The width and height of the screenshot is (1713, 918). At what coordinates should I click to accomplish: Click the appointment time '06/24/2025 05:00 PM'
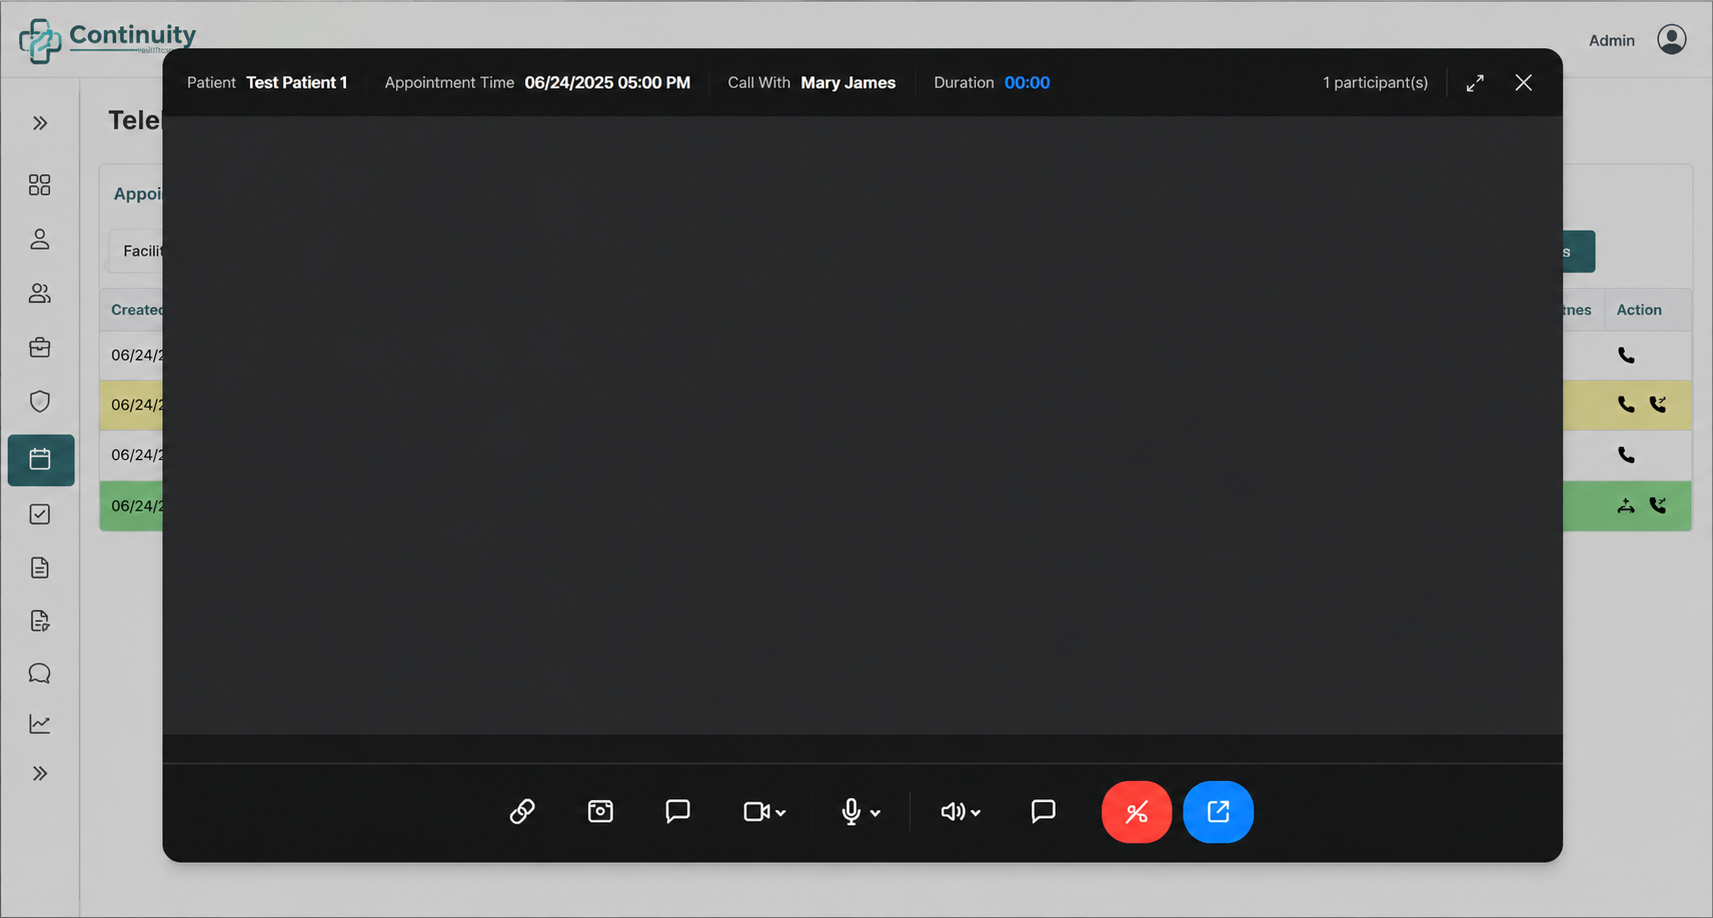pyautogui.click(x=607, y=83)
